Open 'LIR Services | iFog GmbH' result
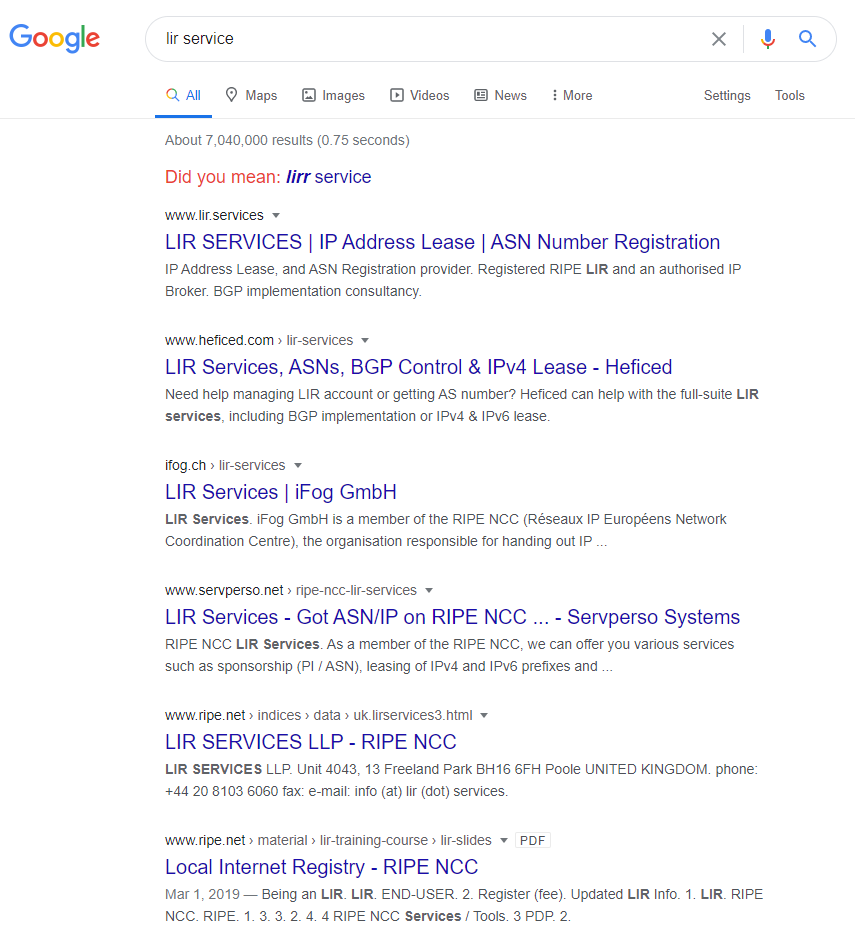 (280, 492)
